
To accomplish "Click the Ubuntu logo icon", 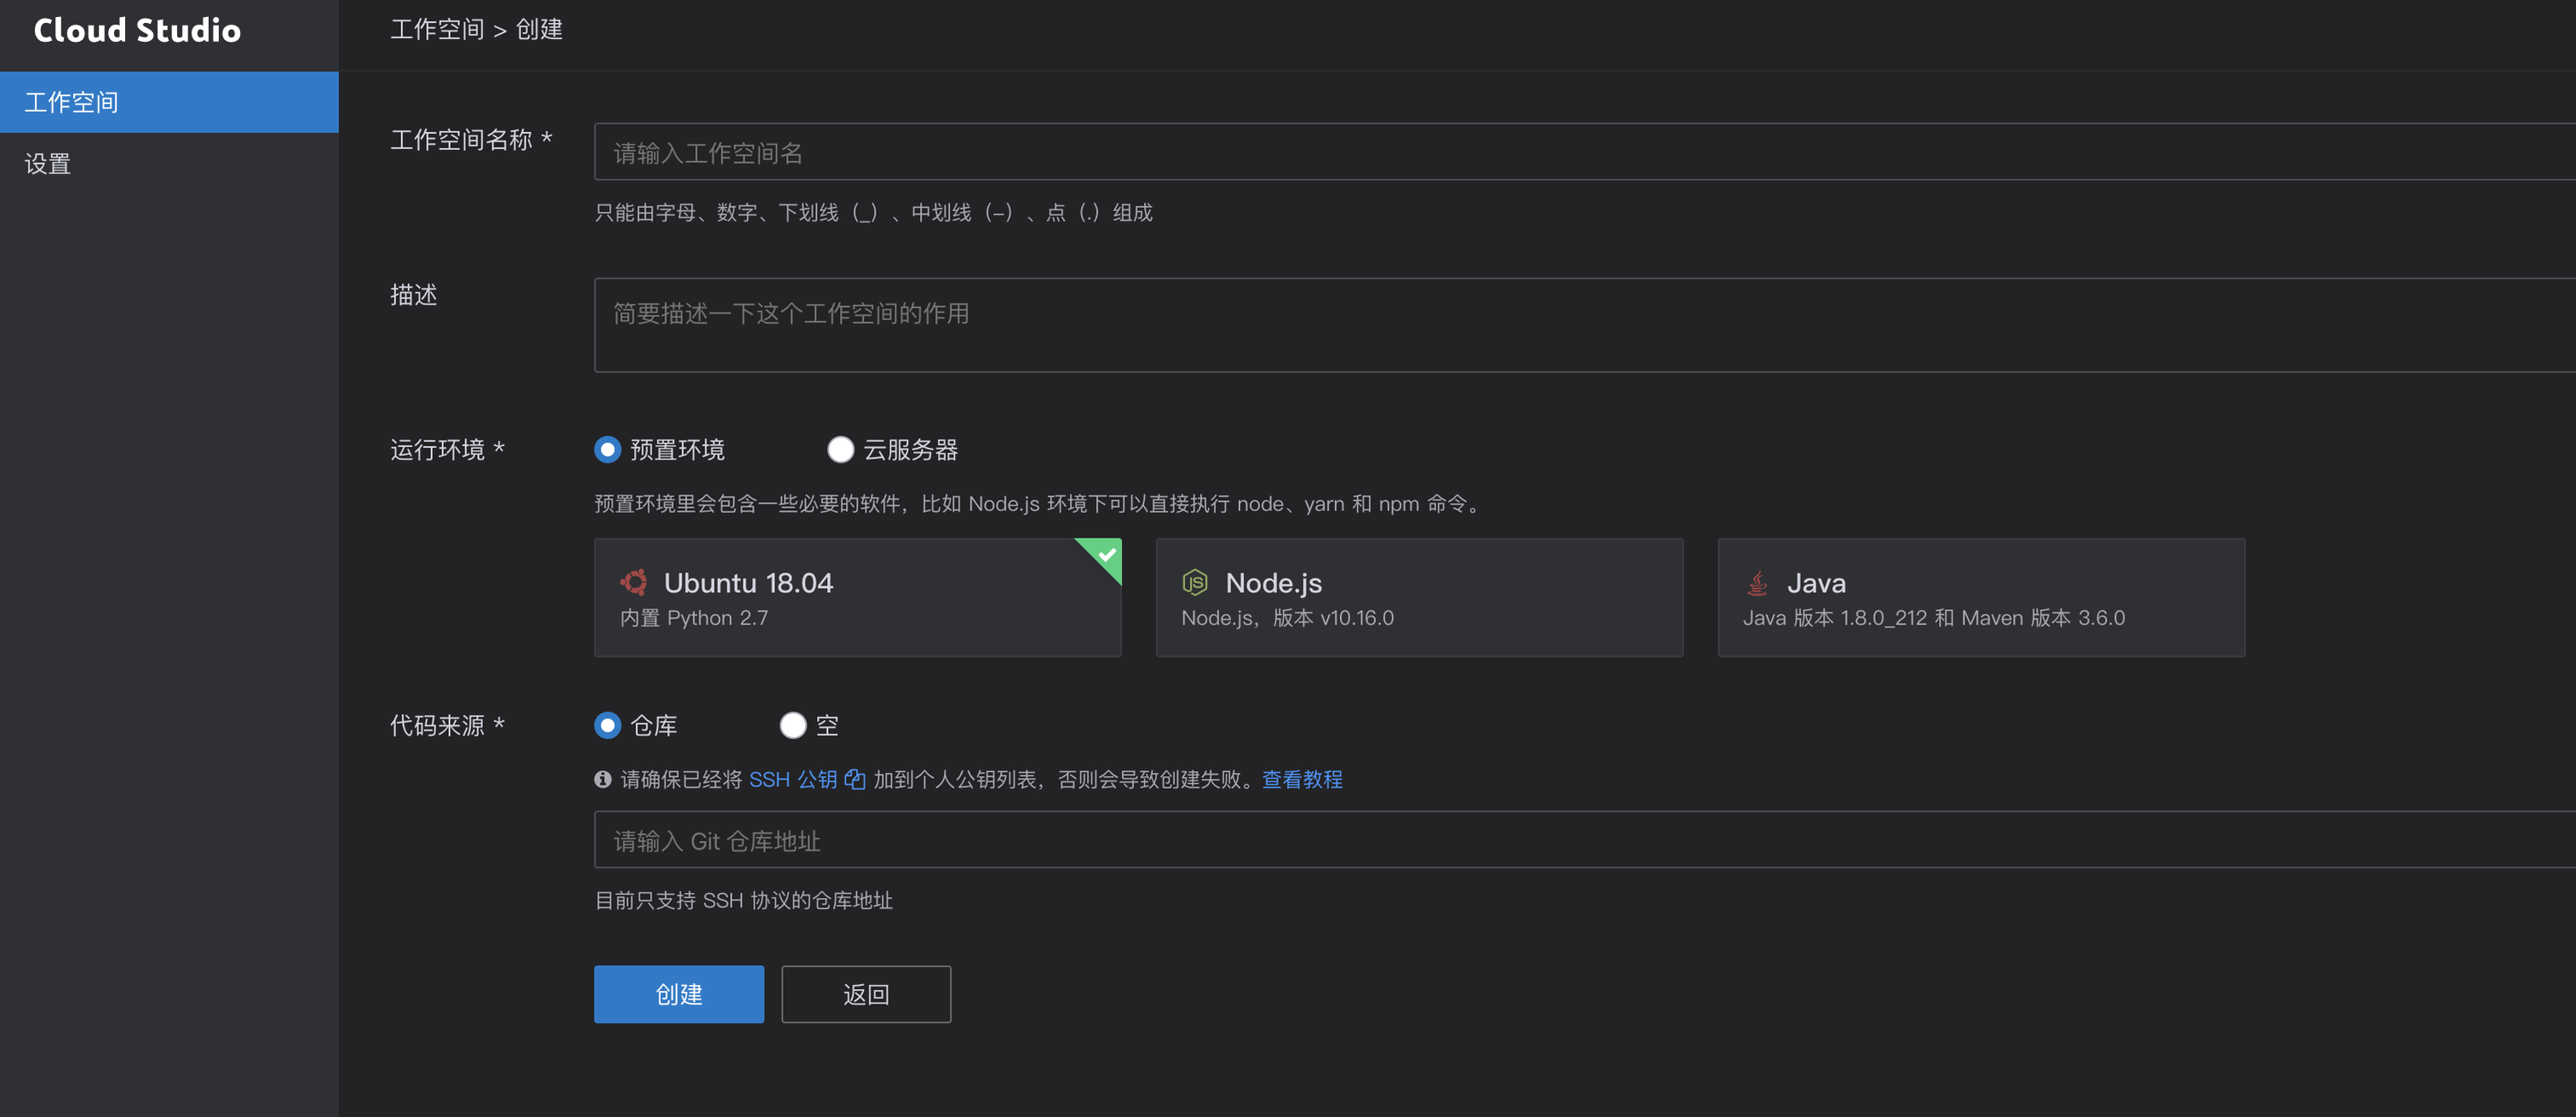I will (634, 582).
